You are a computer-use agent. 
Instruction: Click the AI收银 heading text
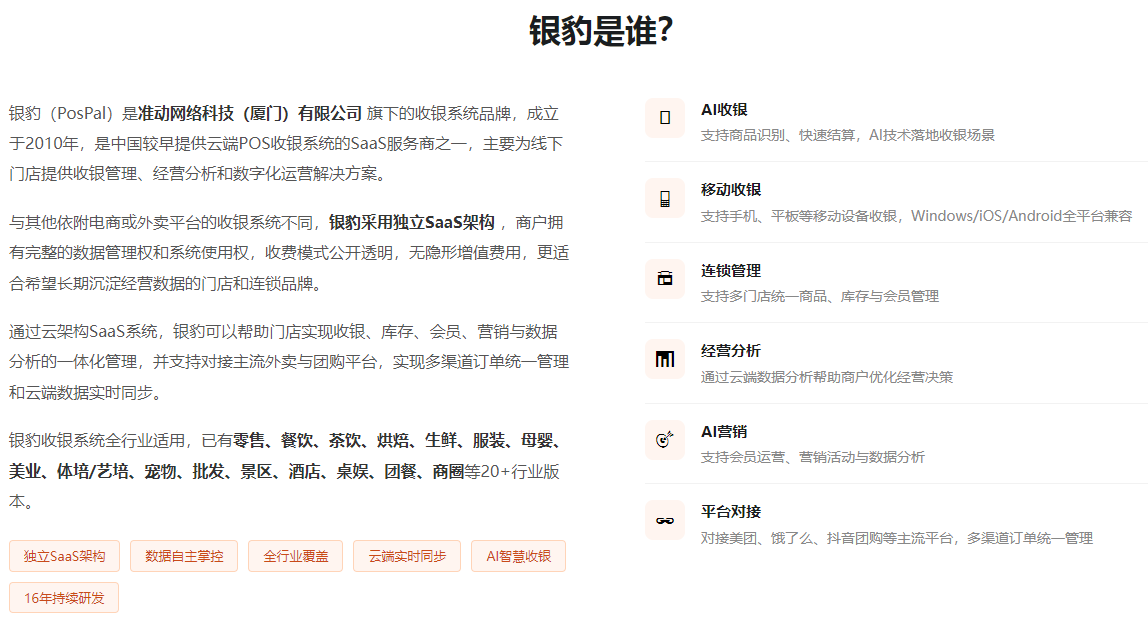(x=724, y=110)
